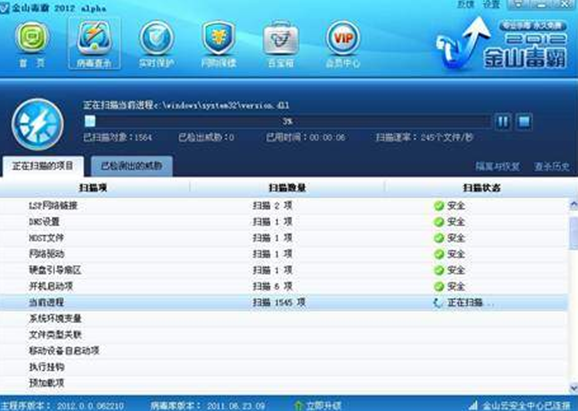Image resolution: width=578 pixels, height=411 pixels.
Task: Select the DNS设置 row name
Action: [x=44, y=222]
